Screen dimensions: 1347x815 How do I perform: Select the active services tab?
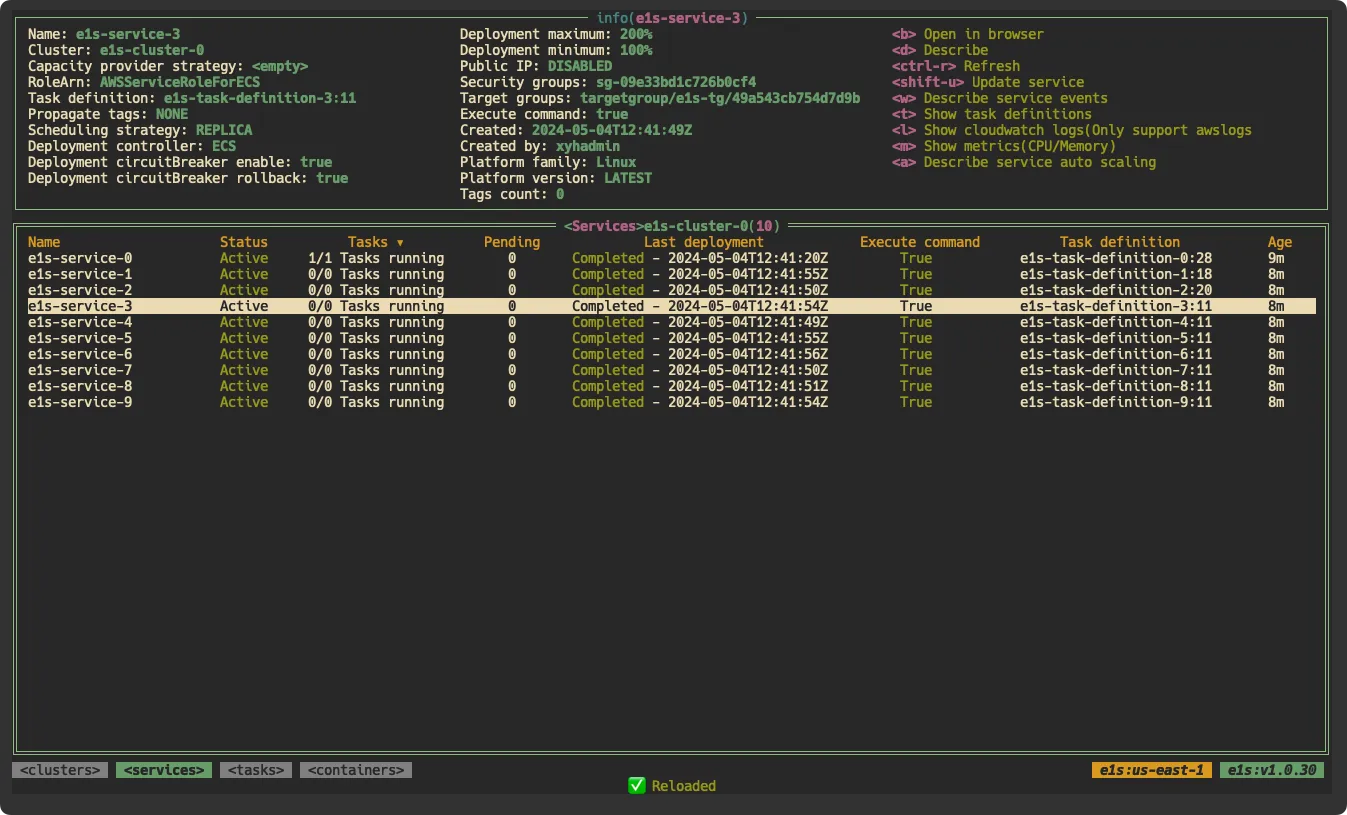164,770
